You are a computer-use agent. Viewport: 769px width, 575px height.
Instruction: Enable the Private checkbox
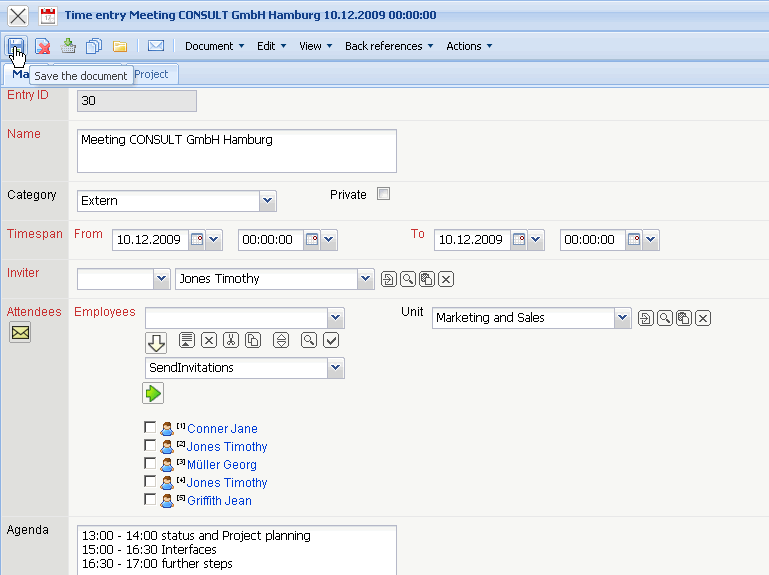[x=383, y=194]
